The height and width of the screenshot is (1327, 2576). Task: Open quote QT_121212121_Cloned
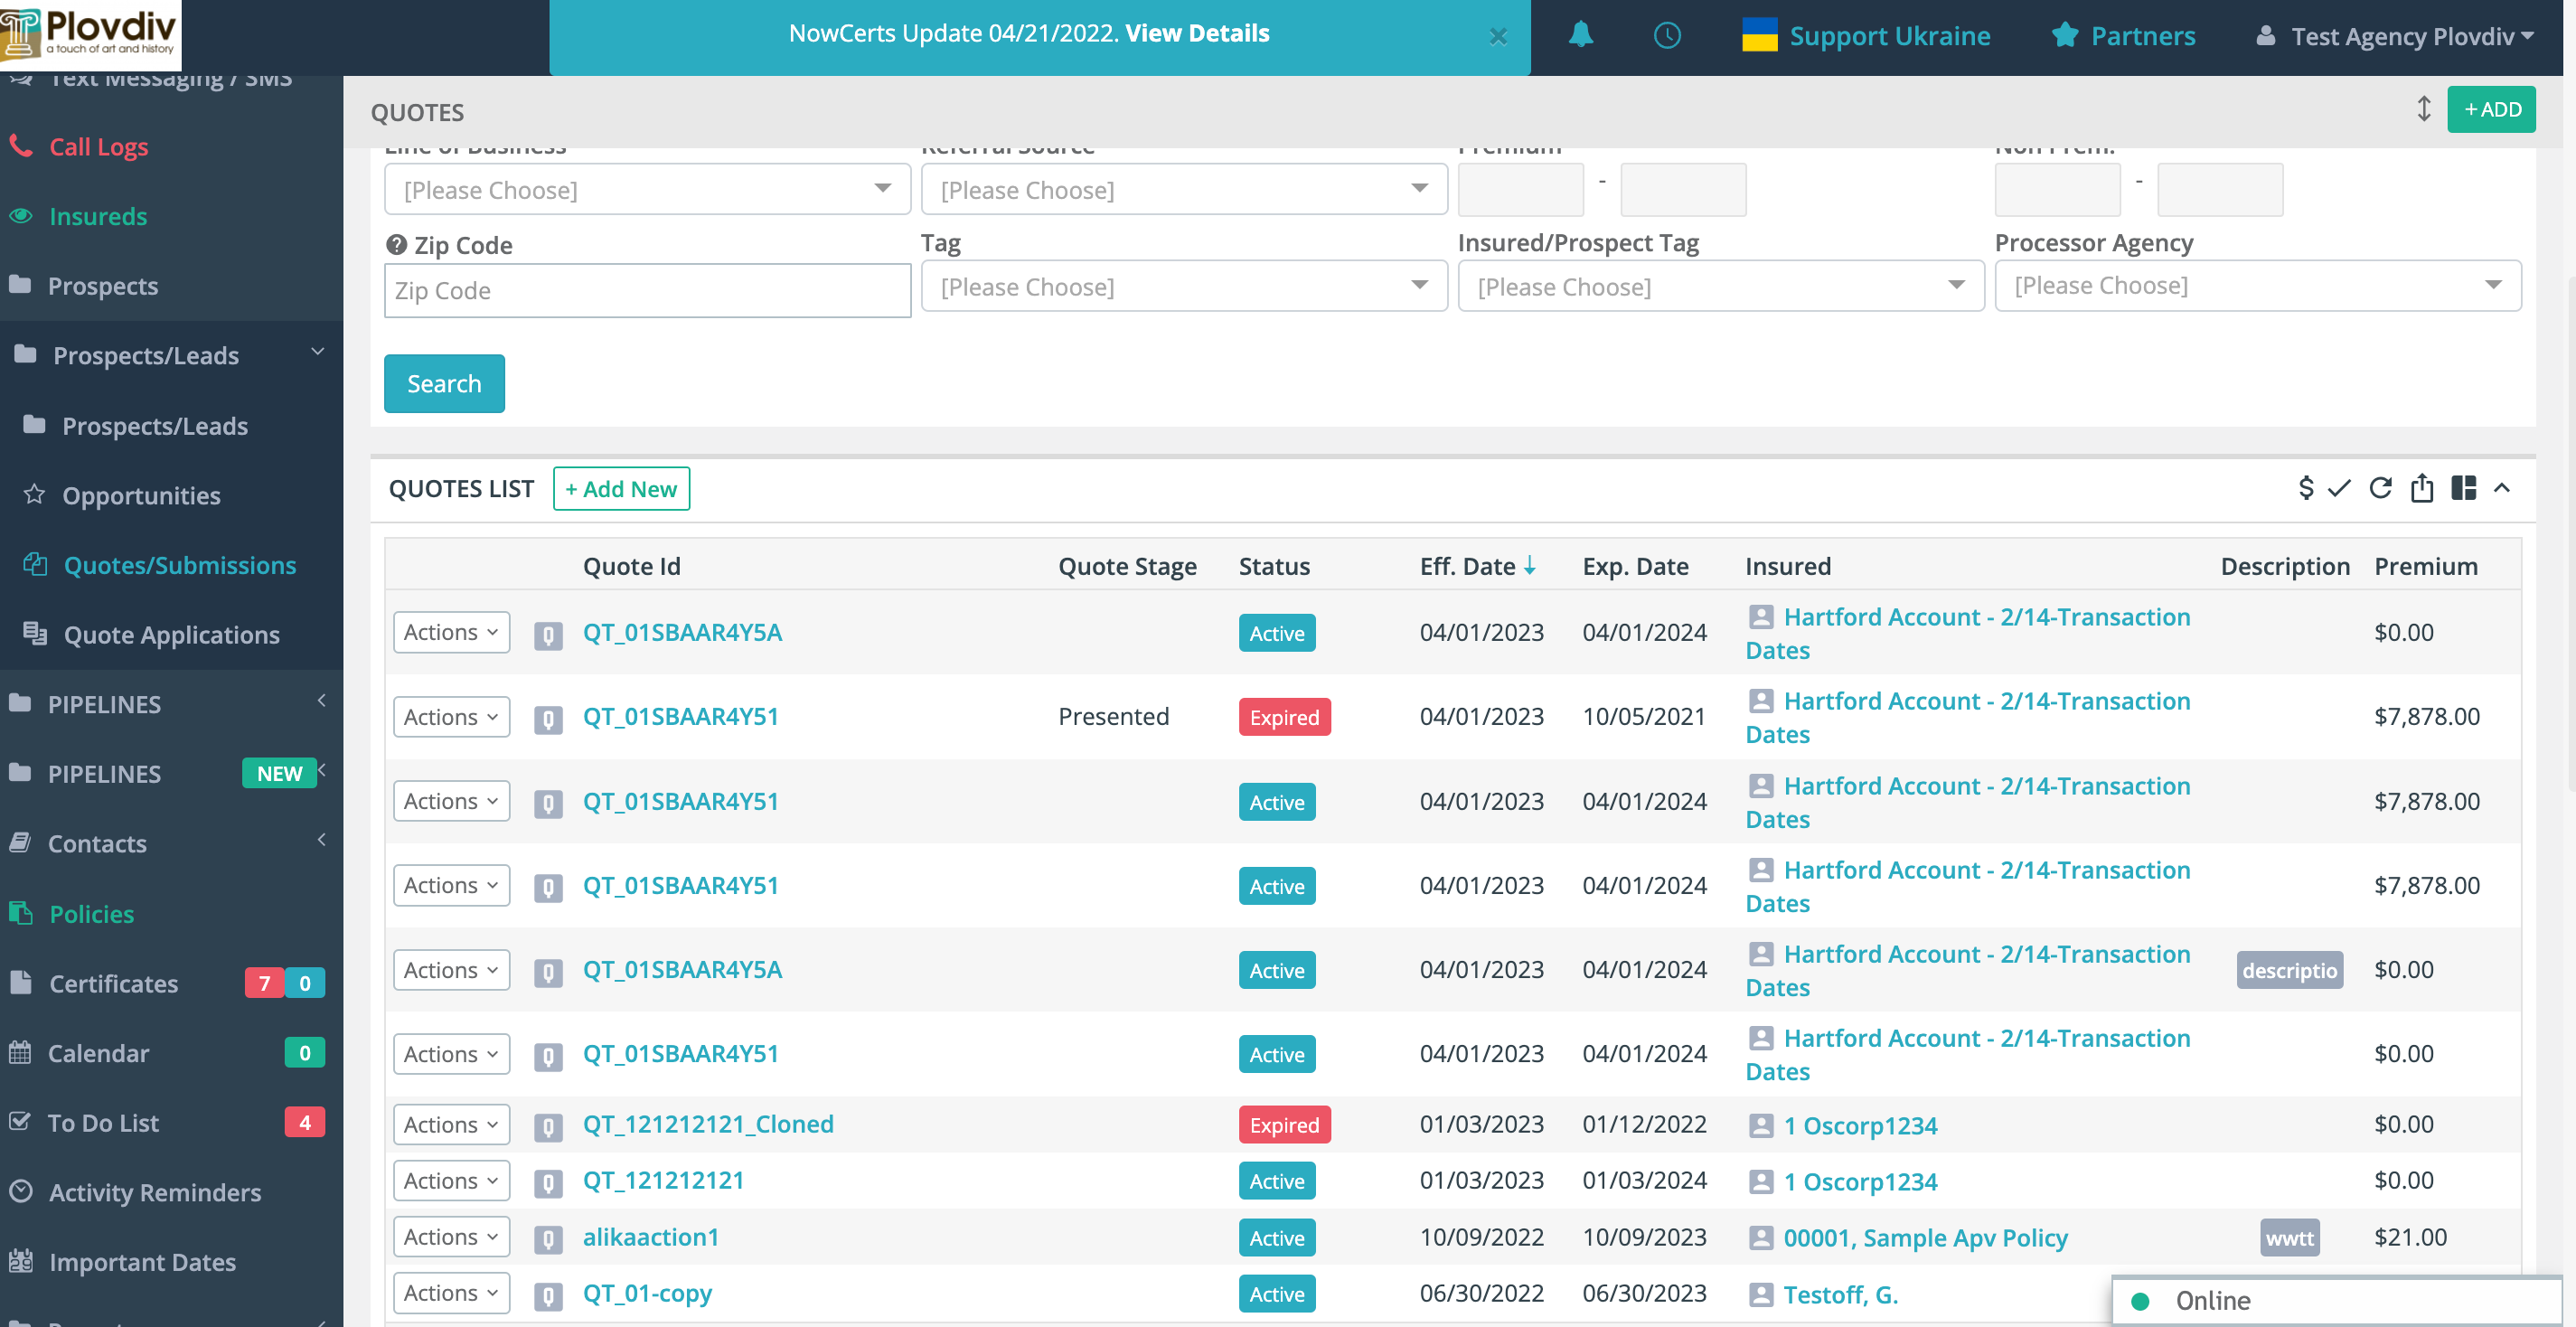pos(708,1124)
